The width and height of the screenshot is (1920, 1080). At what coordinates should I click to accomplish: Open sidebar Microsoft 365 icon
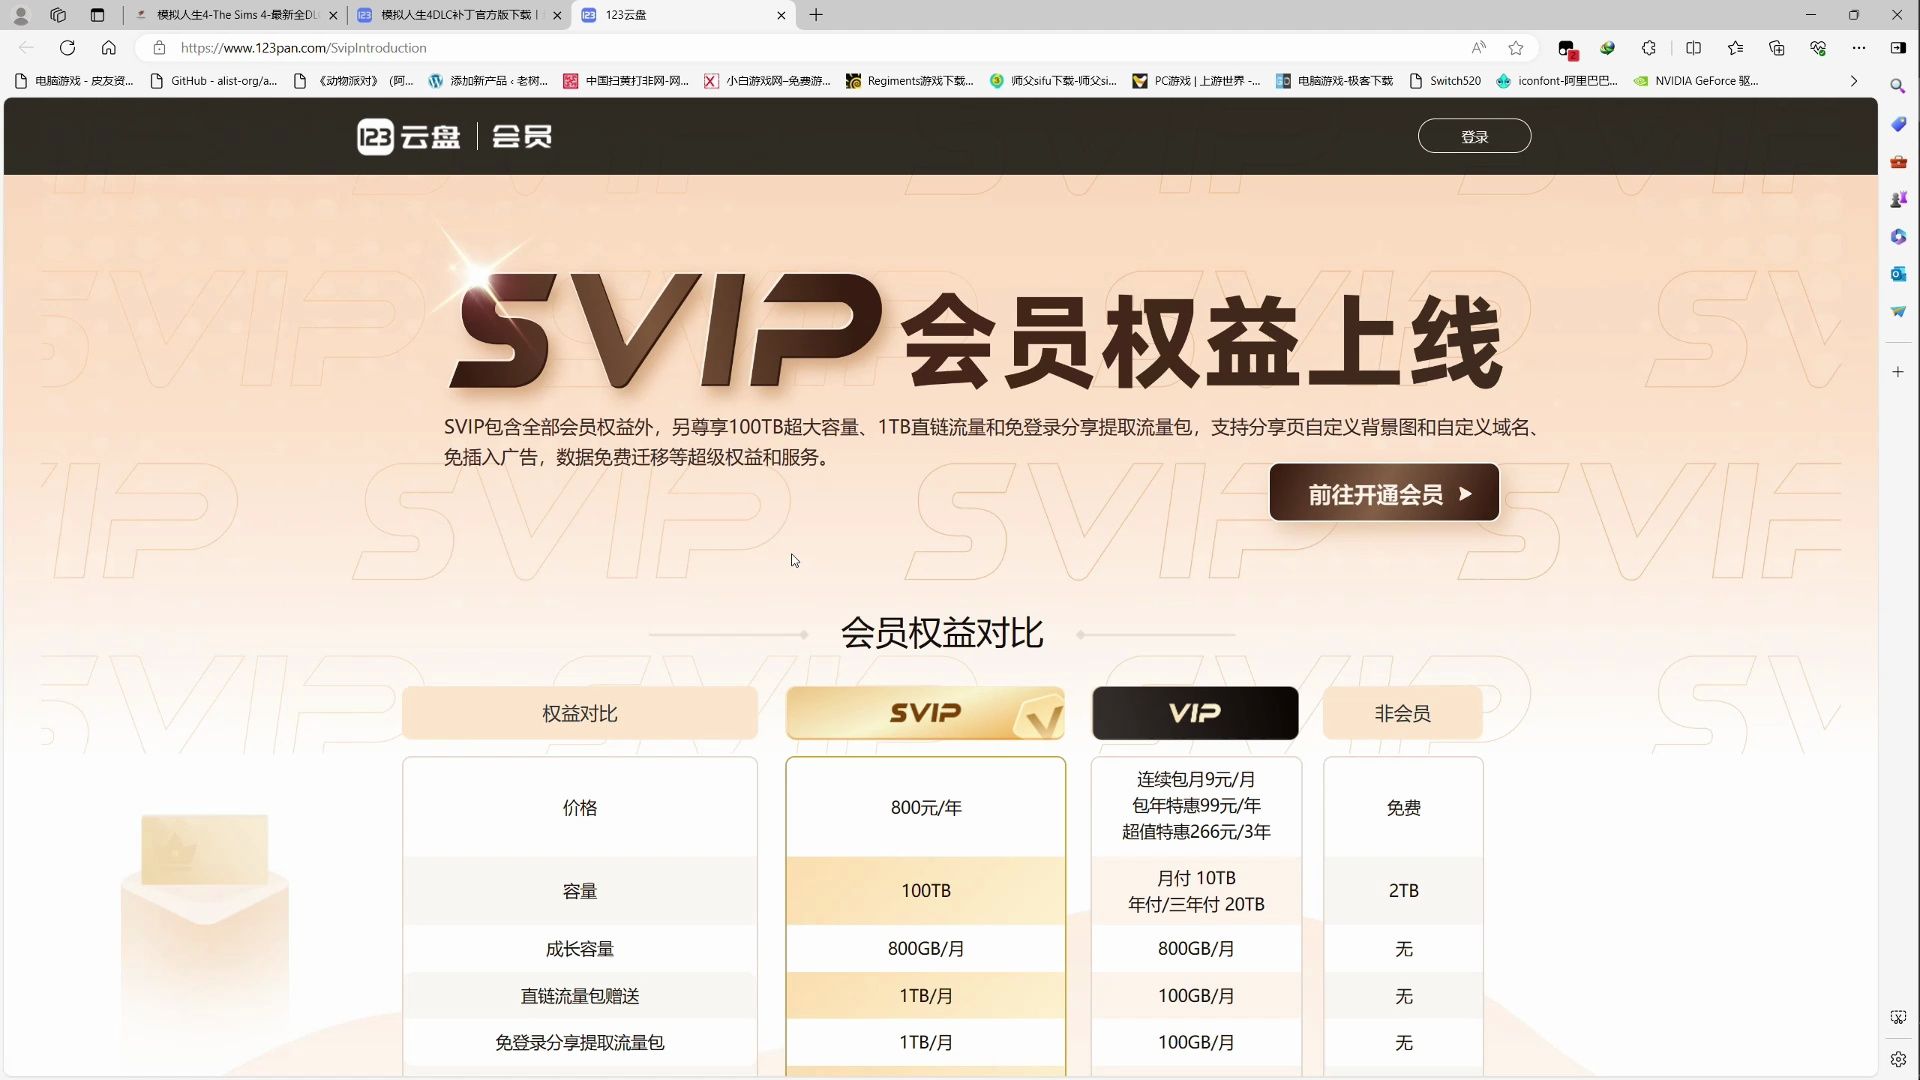pos(1898,237)
